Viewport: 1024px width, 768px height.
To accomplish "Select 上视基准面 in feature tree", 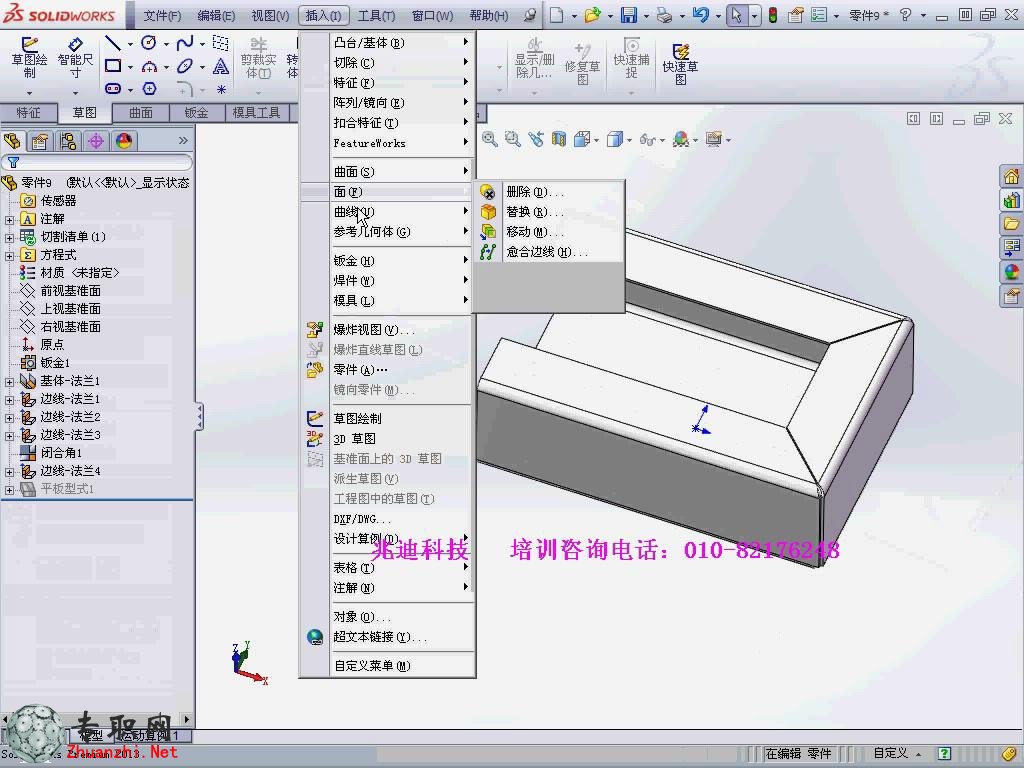I will click(71, 309).
